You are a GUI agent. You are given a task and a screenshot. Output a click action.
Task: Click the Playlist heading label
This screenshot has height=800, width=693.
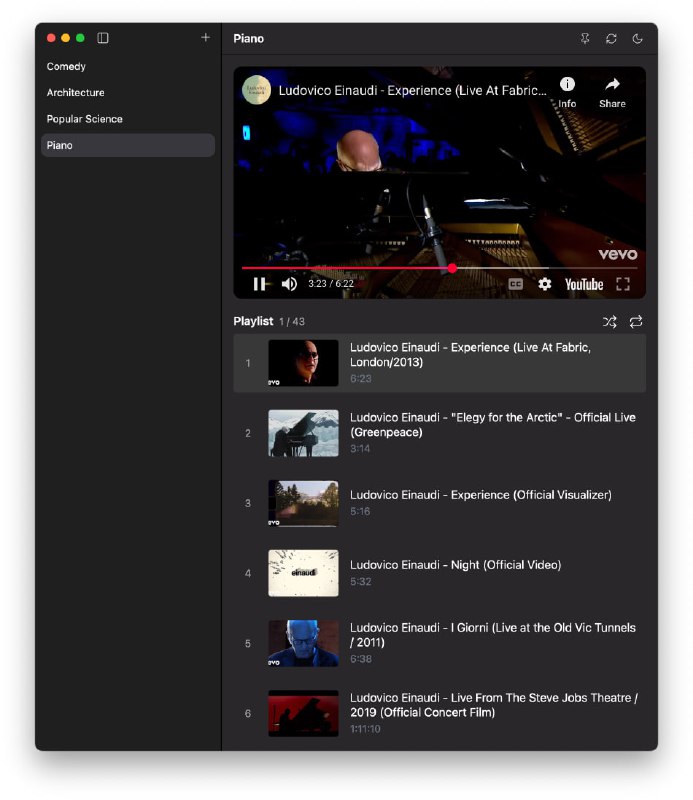pos(253,321)
